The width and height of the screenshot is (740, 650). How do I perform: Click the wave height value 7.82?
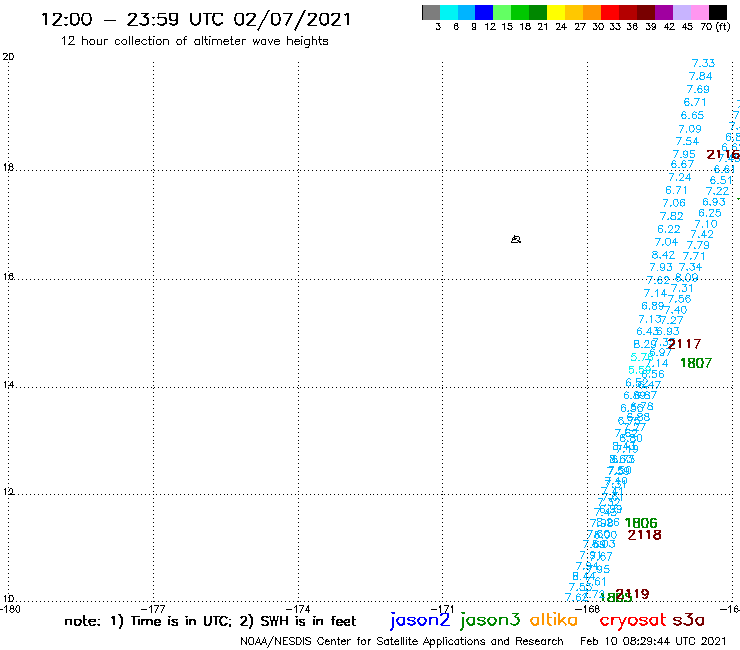pos(672,216)
